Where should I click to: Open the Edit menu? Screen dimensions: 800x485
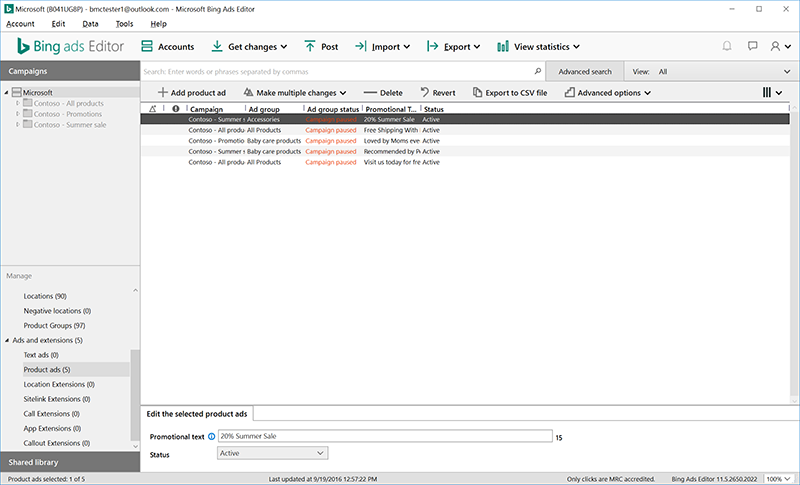point(58,24)
